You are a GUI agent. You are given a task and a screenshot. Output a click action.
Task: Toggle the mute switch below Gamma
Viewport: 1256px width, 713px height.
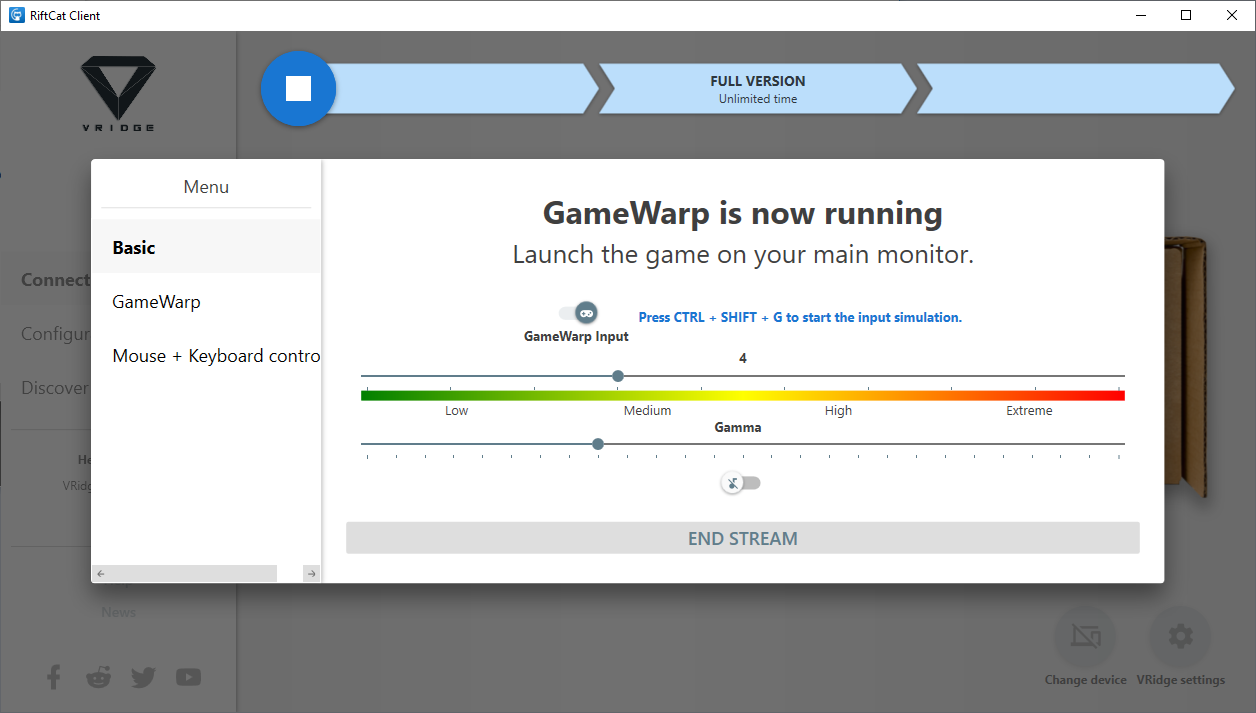point(741,483)
